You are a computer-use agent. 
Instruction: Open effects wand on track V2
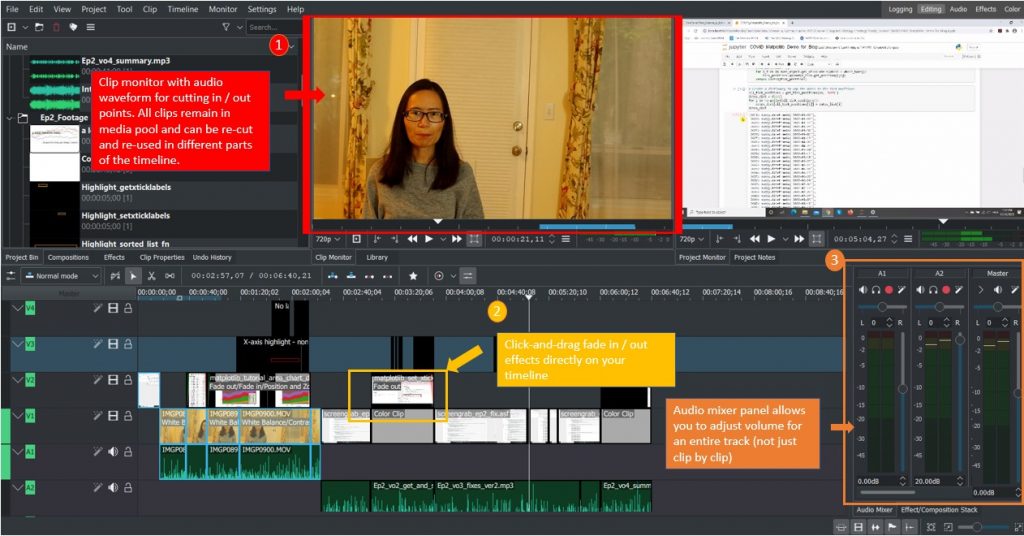(98, 380)
